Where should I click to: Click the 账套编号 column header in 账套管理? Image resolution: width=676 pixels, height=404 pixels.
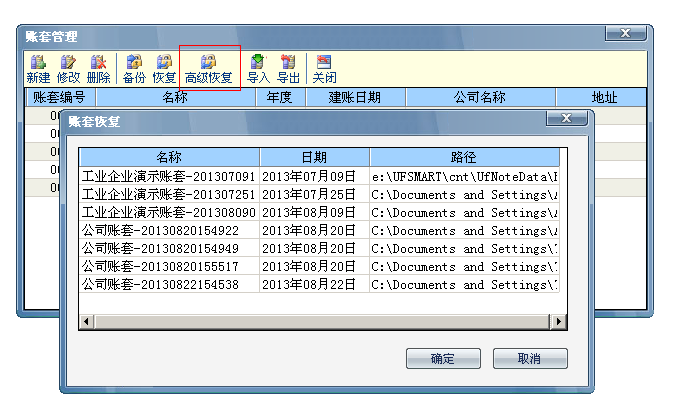(59, 97)
